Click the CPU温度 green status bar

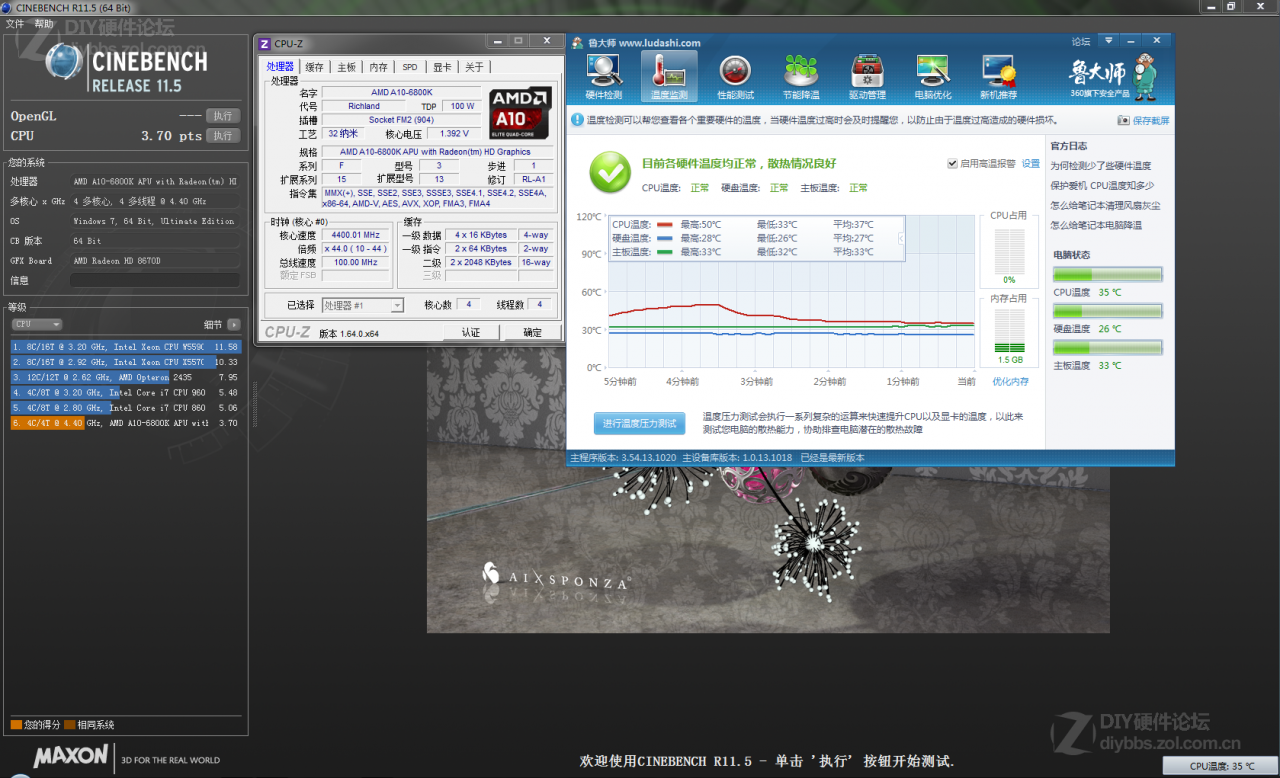coord(1107,274)
